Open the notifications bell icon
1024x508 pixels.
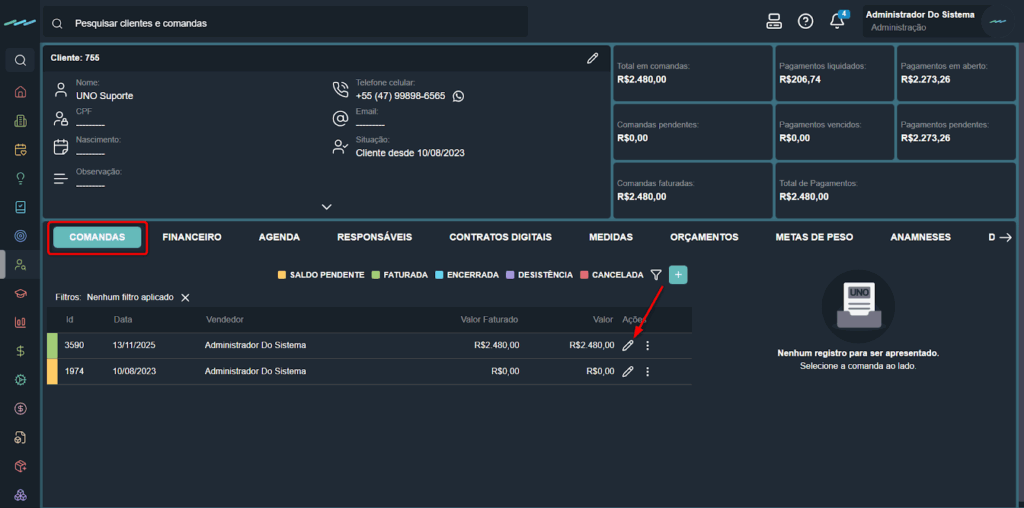point(837,22)
